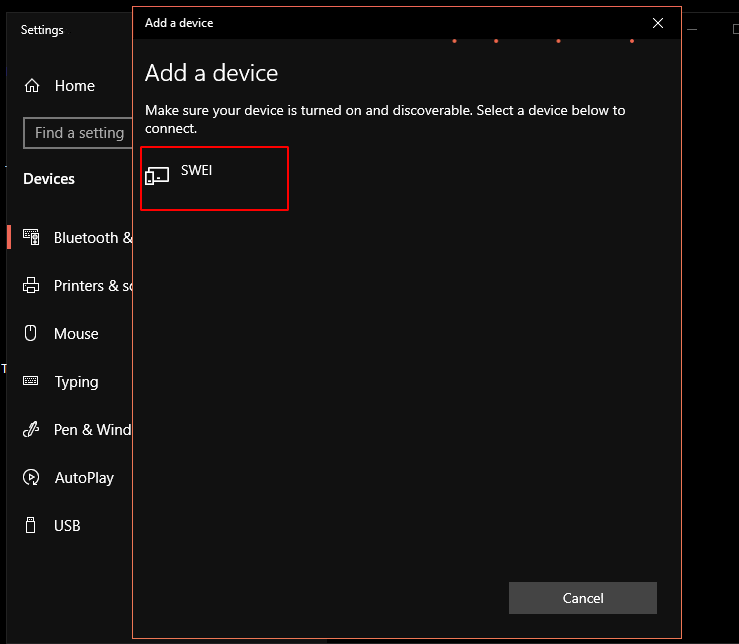Open Bluetooth & other devices section
Image resolution: width=739 pixels, height=644 pixels.
93,238
